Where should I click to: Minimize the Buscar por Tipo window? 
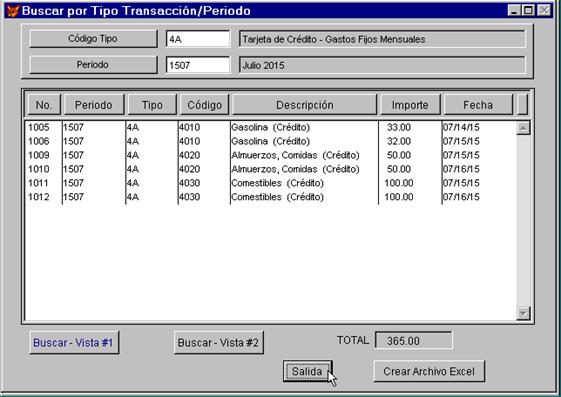(x=514, y=10)
